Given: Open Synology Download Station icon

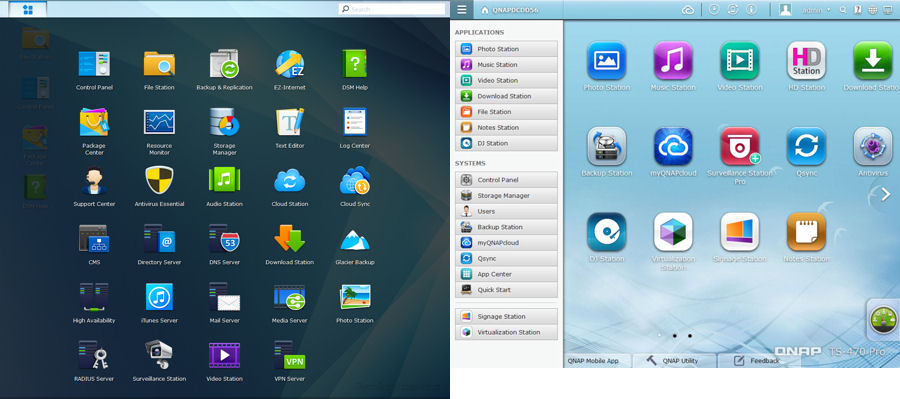Looking at the screenshot, I should [x=290, y=239].
